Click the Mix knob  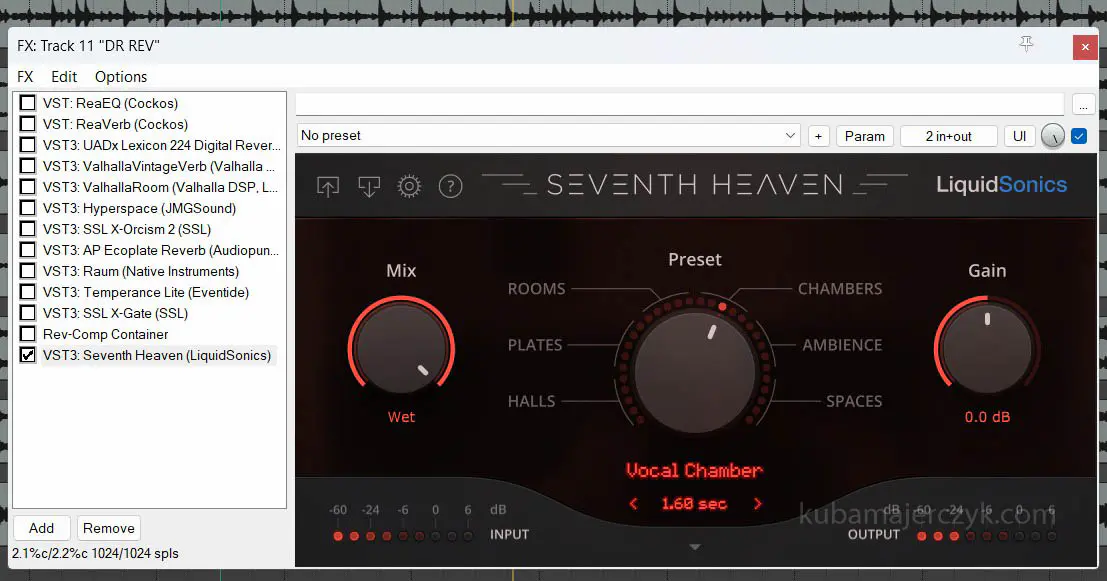(x=401, y=347)
